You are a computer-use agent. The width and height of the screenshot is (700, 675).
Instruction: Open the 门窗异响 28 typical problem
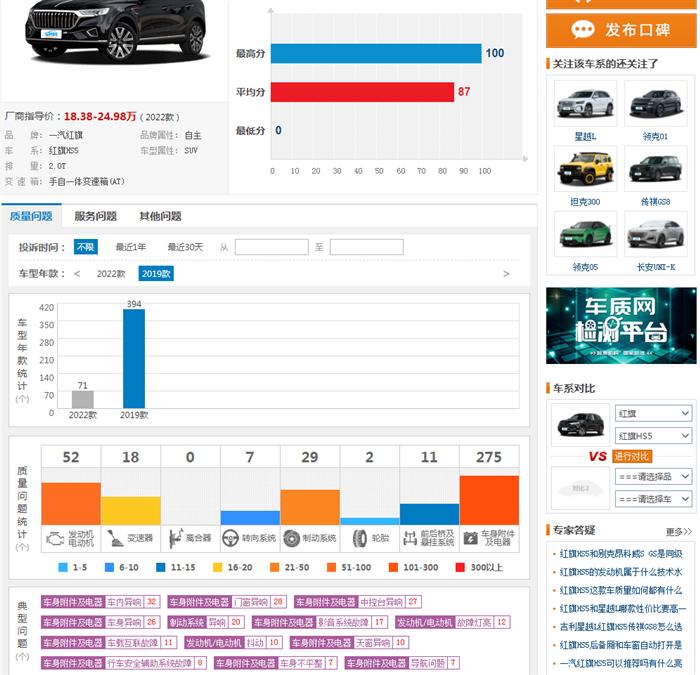[x=227, y=602]
